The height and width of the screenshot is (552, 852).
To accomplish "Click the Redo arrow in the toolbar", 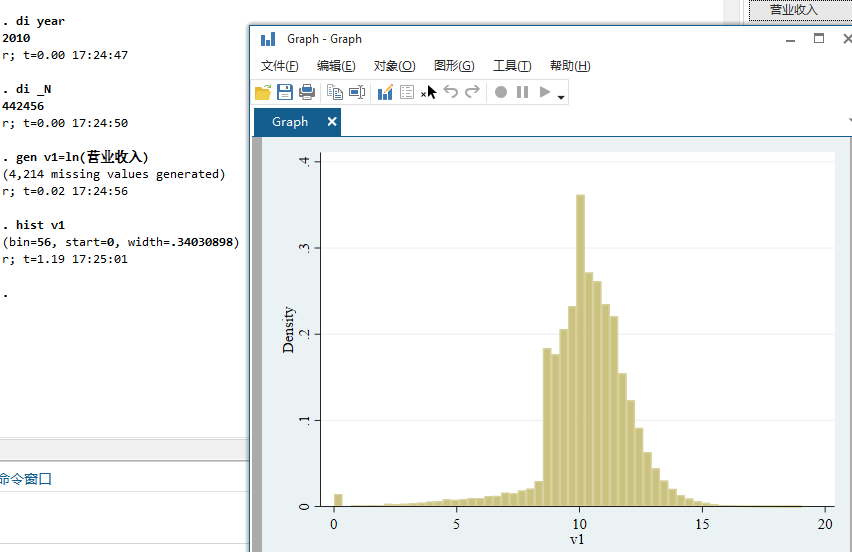I will 473,92.
